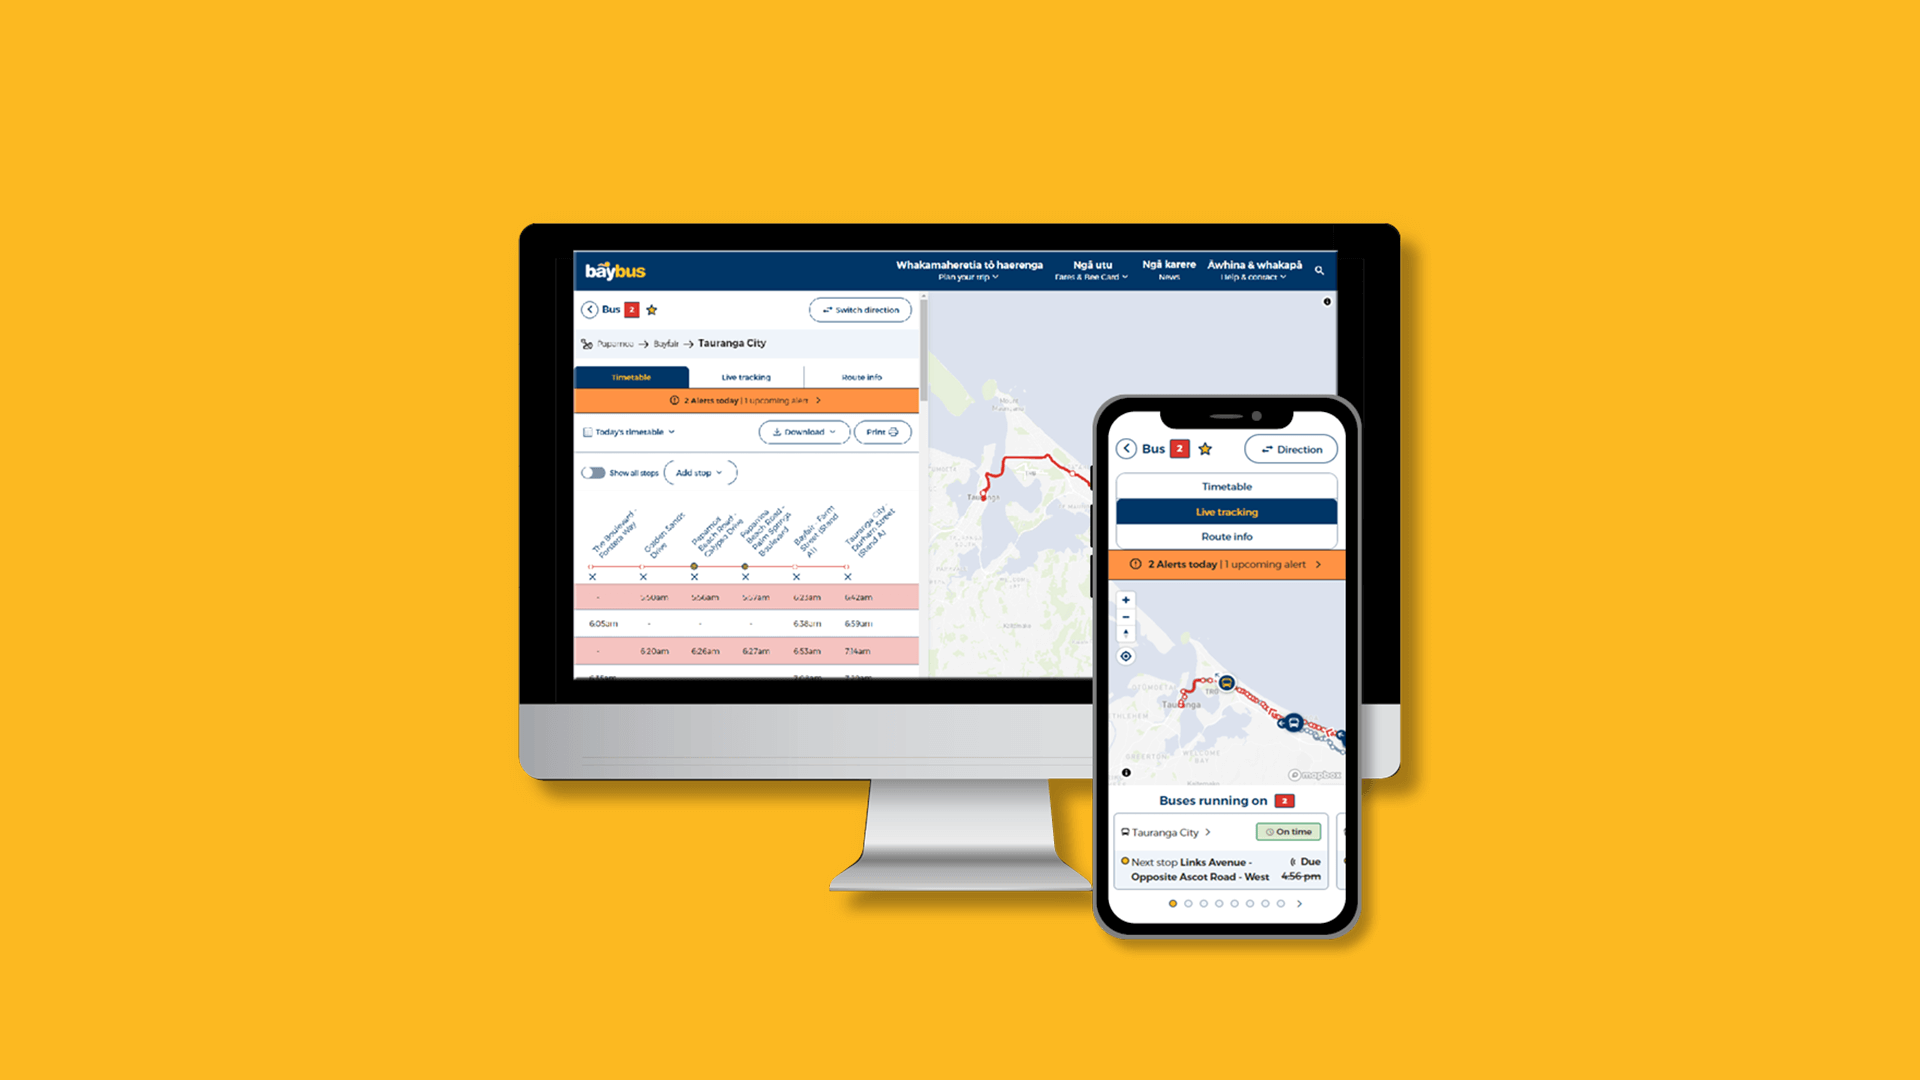Click the location/compass icon on mobile map
The height and width of the screenshot is (1080, 1920).
(x=1126, y=655)
